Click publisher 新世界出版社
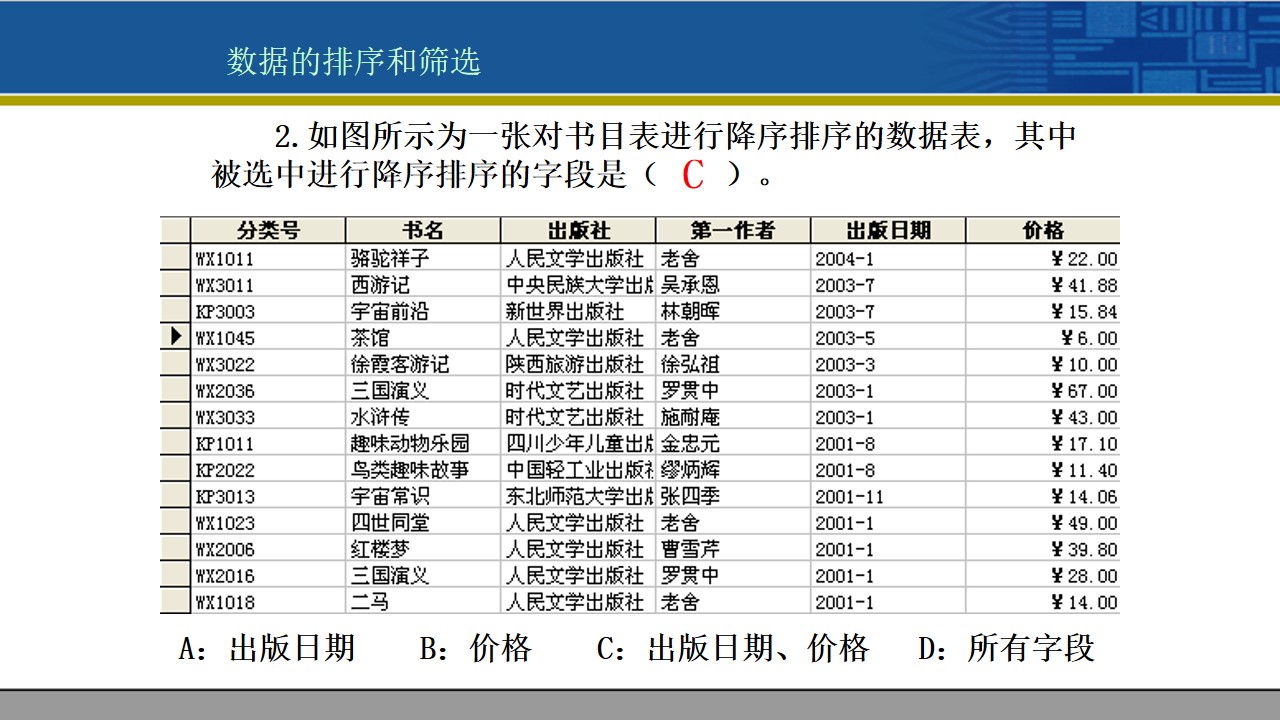This screenshot has height=720, width=1280. click(x=565, y=311)
